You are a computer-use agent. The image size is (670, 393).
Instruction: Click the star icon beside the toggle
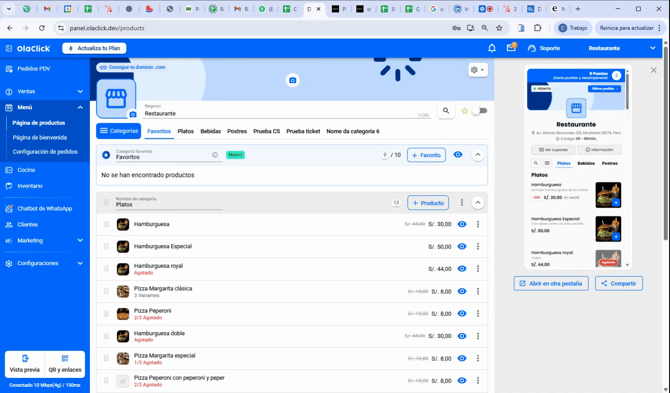(x=464, y=111)
